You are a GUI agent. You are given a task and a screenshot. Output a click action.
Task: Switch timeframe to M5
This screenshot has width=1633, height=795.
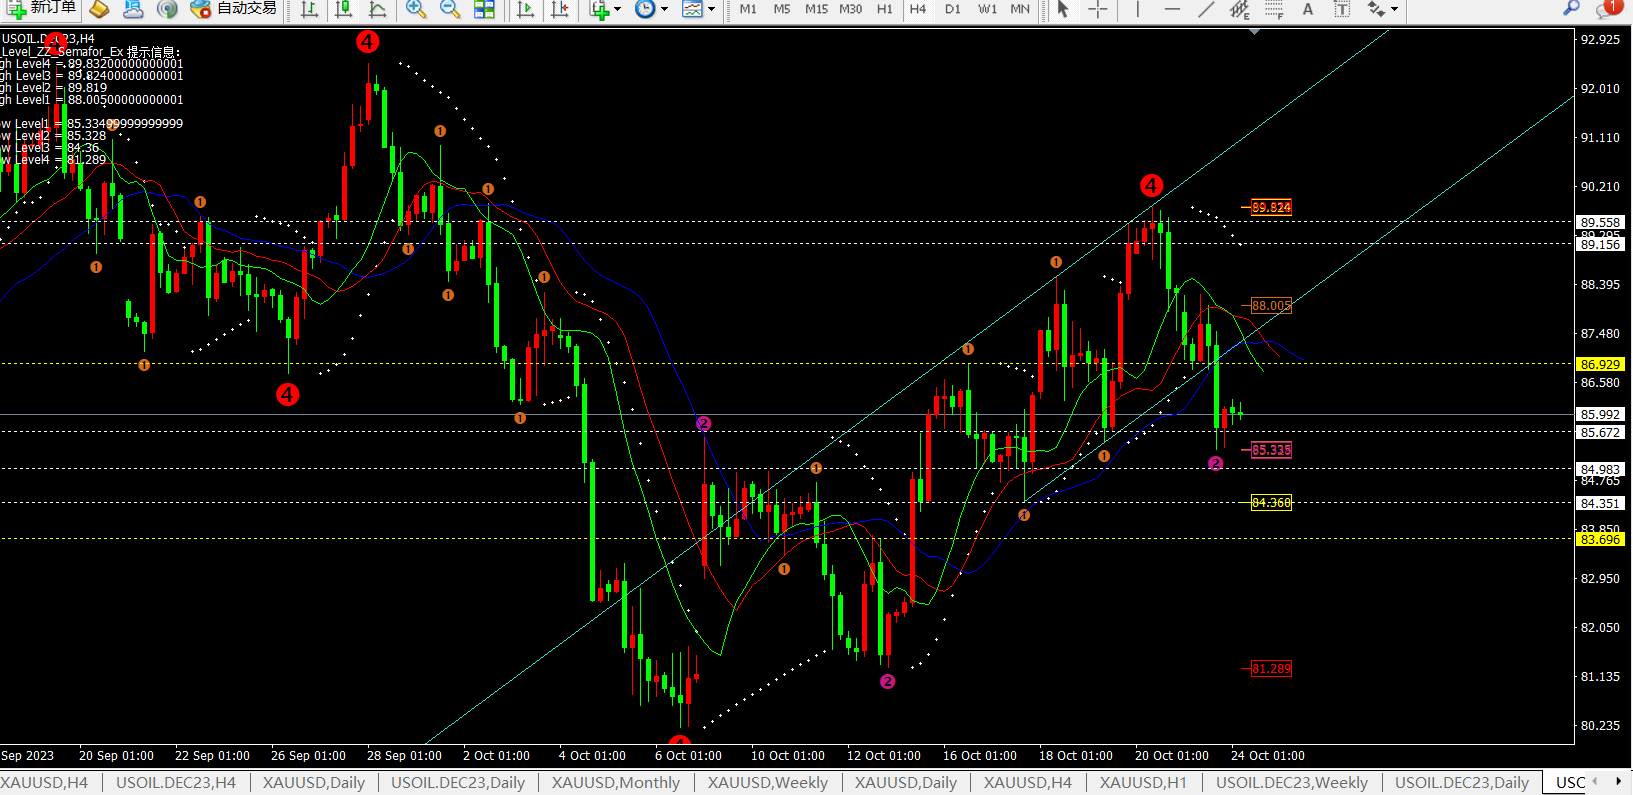782,9
